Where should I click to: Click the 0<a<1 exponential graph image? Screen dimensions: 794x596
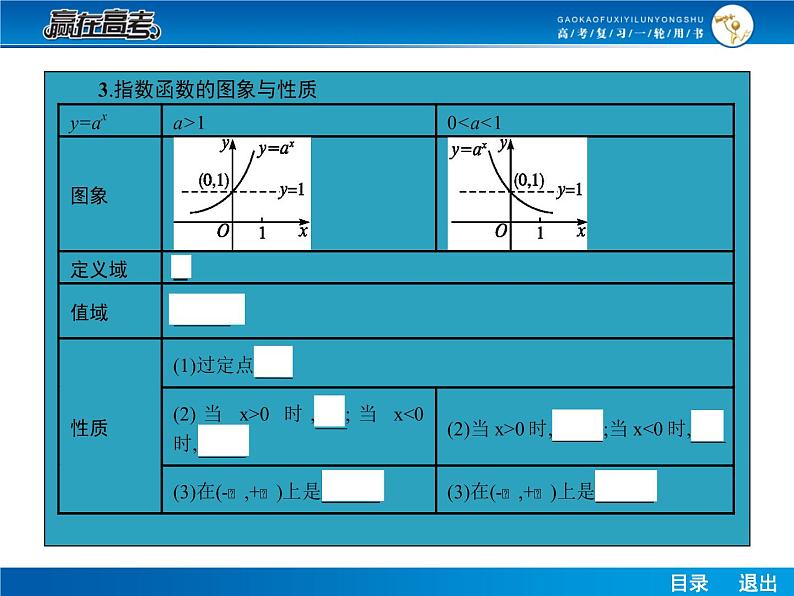pyautogui.click(x=518, y=193)
